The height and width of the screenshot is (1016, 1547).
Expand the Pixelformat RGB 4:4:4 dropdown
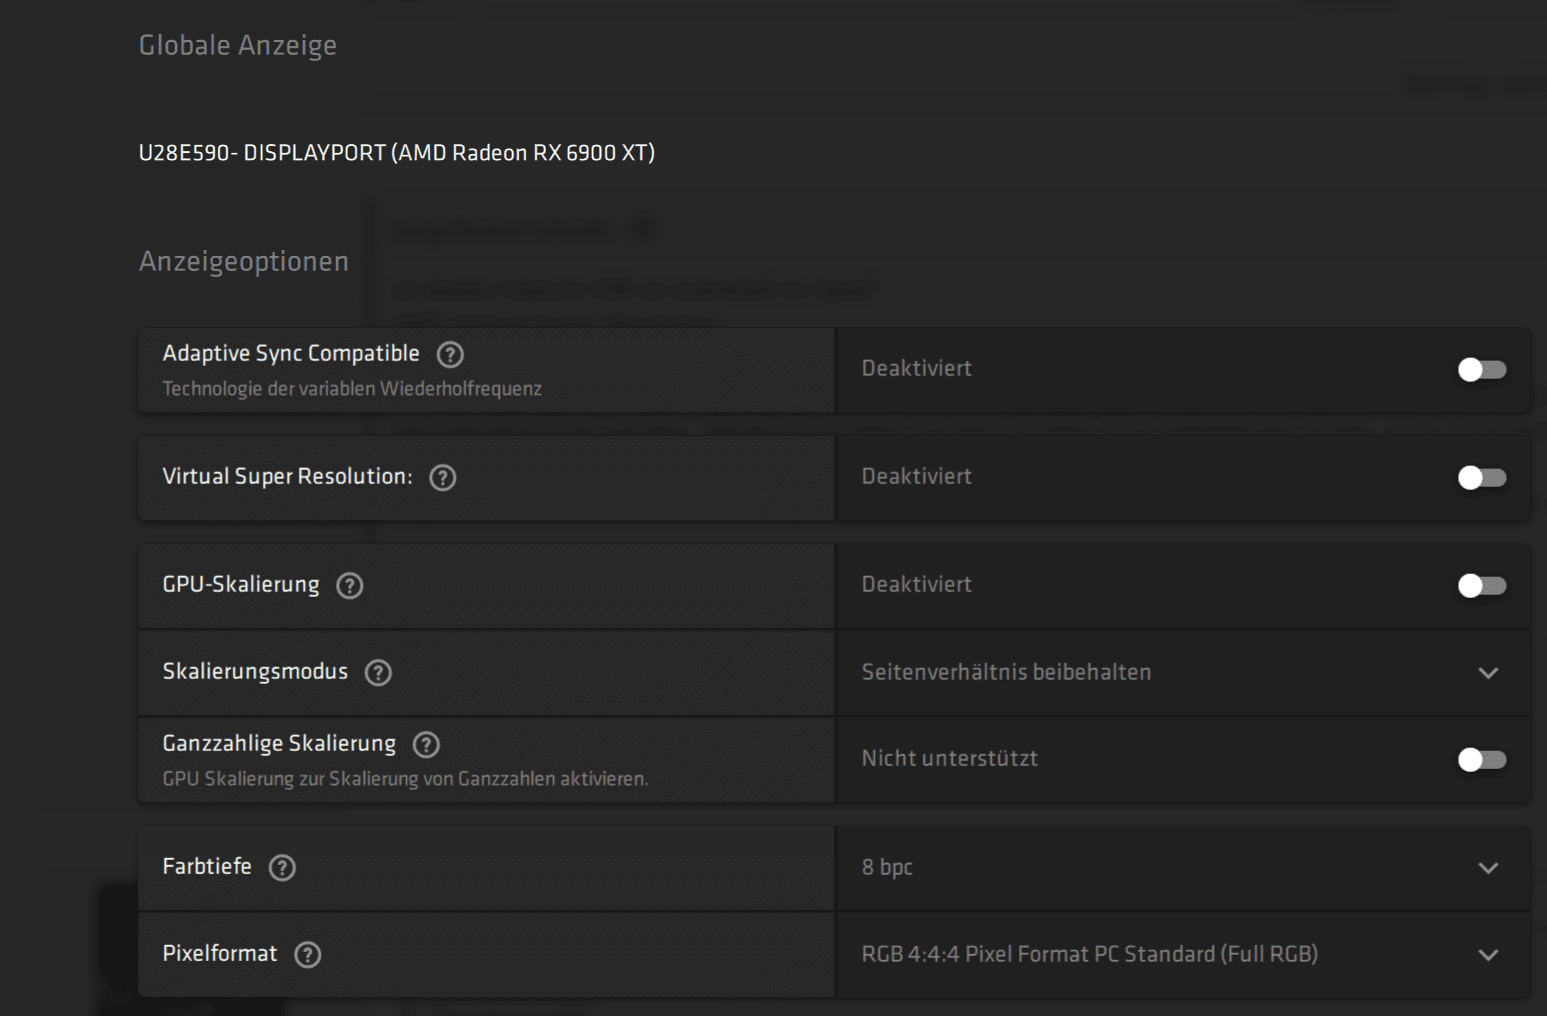tap(1487, 955)
